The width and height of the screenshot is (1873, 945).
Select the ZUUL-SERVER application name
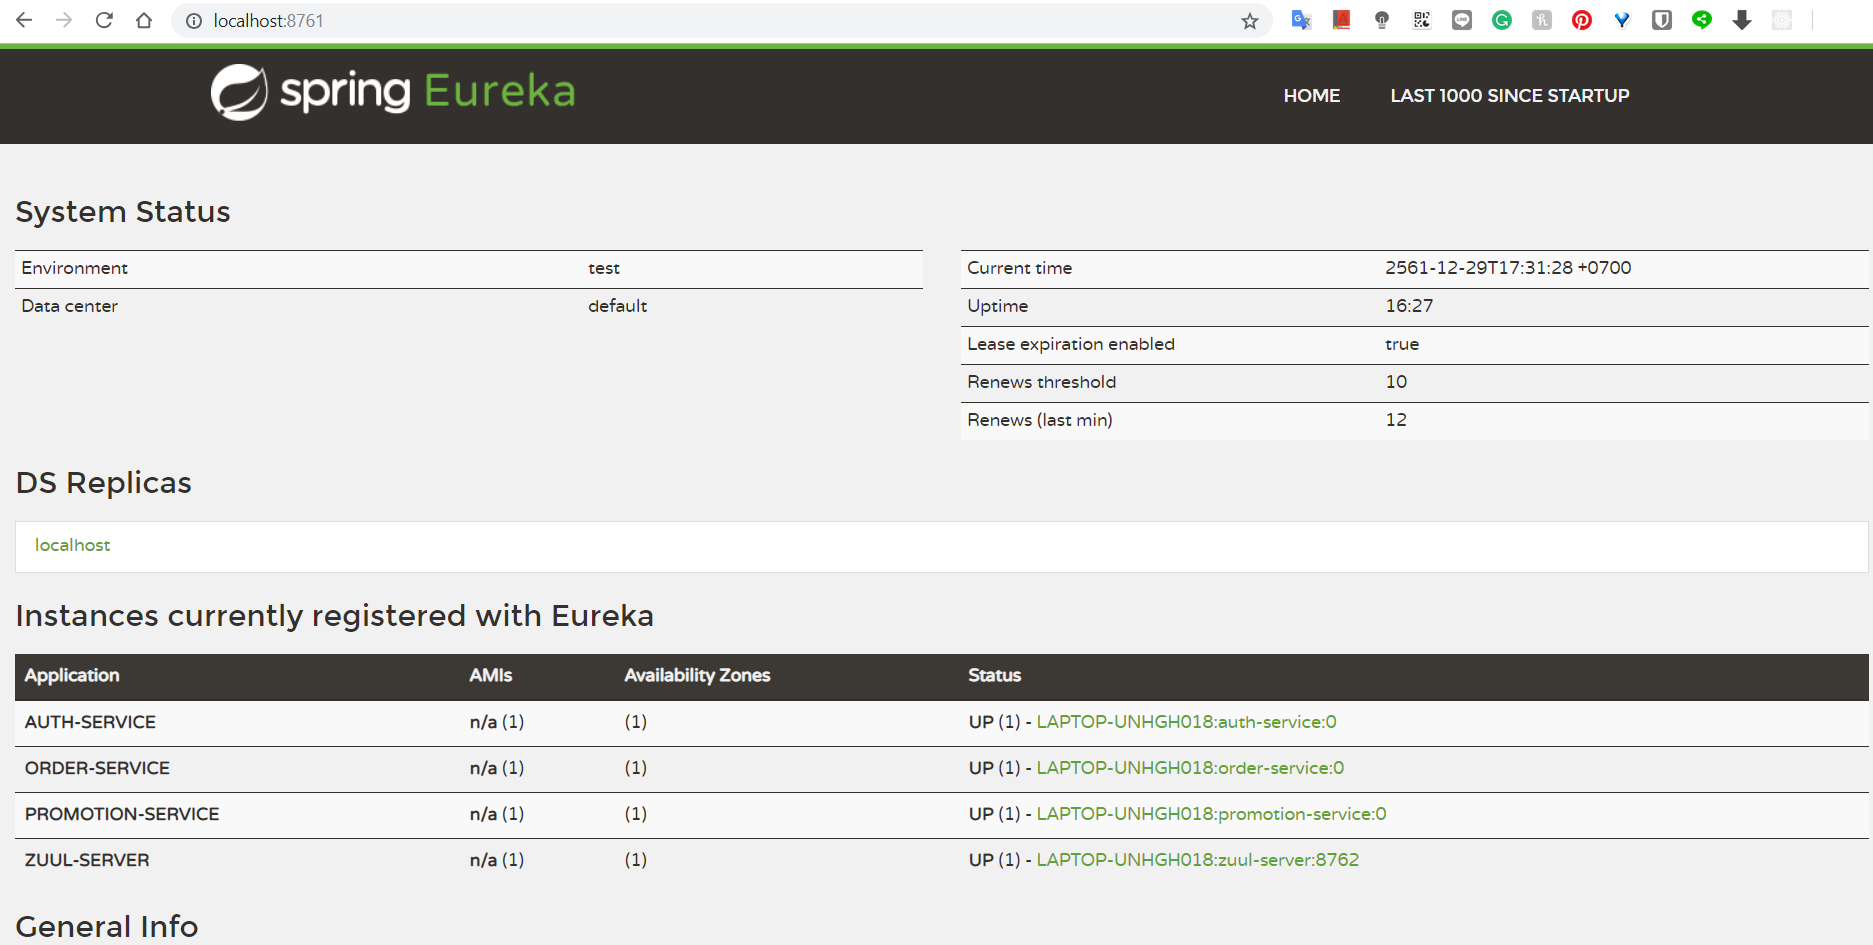coord(87,860)
